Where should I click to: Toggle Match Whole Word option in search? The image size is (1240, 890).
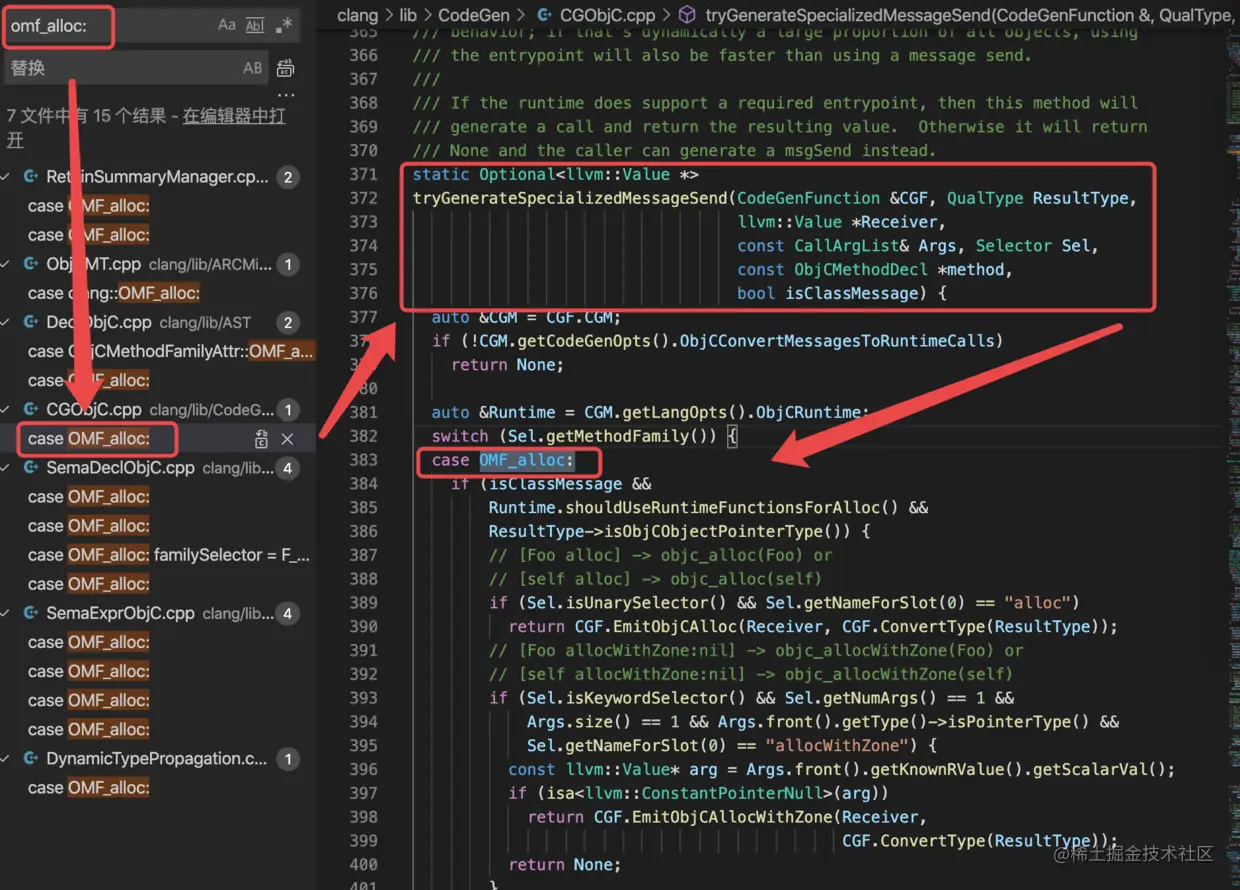tap(255, 25)
